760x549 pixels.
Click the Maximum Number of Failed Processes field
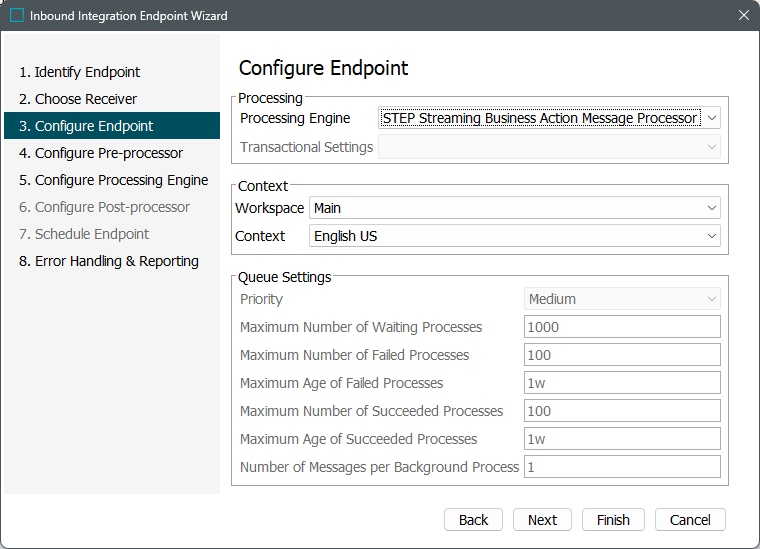coord(621,355)
